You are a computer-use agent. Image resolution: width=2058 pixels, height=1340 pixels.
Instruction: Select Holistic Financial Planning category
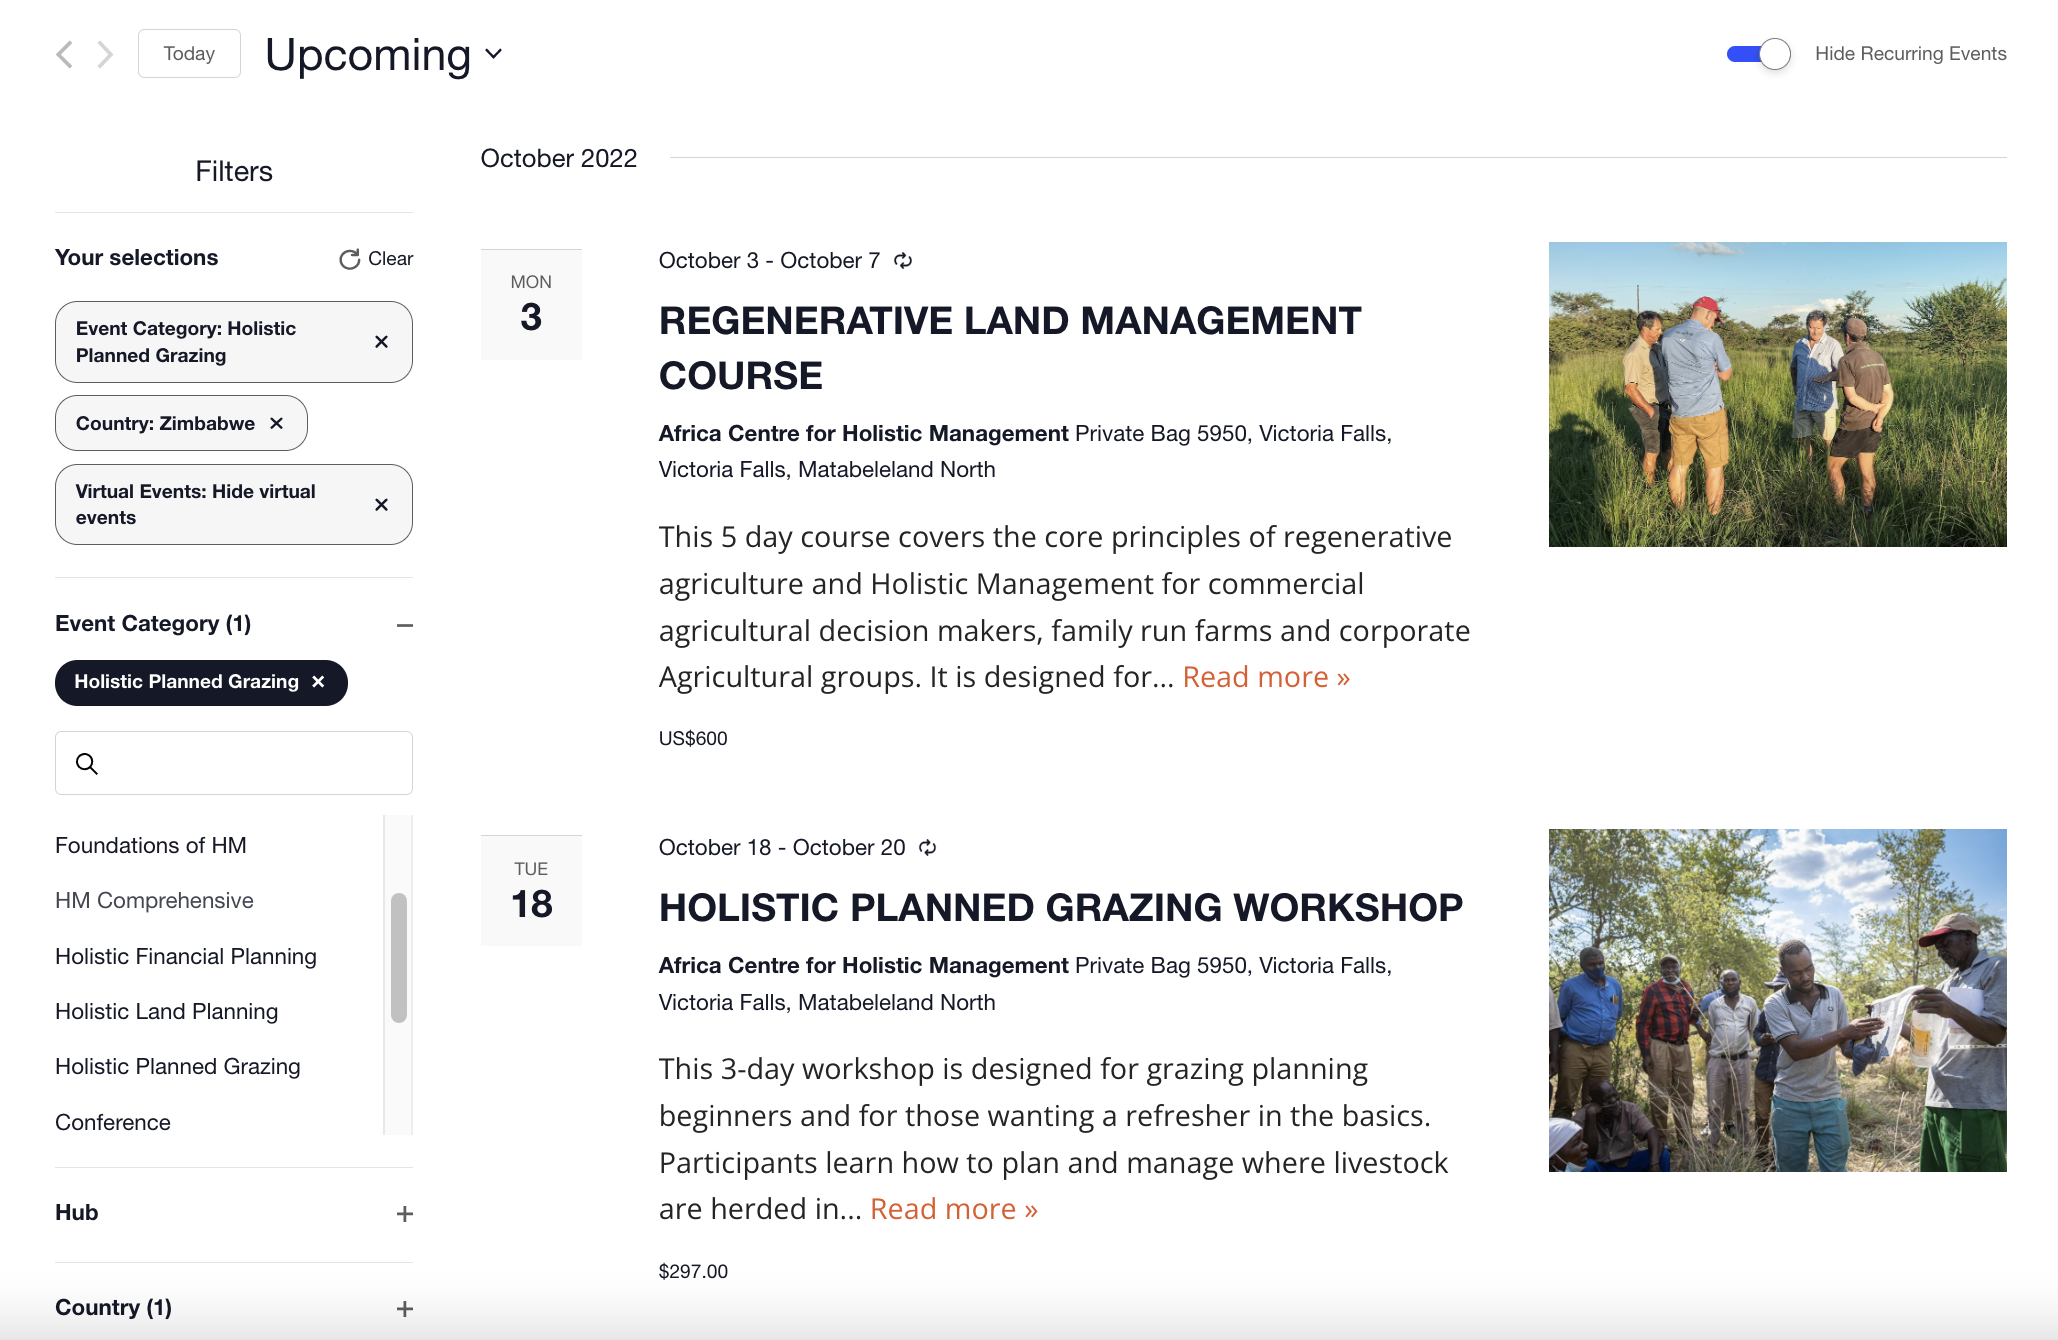[x=186, y=957]
